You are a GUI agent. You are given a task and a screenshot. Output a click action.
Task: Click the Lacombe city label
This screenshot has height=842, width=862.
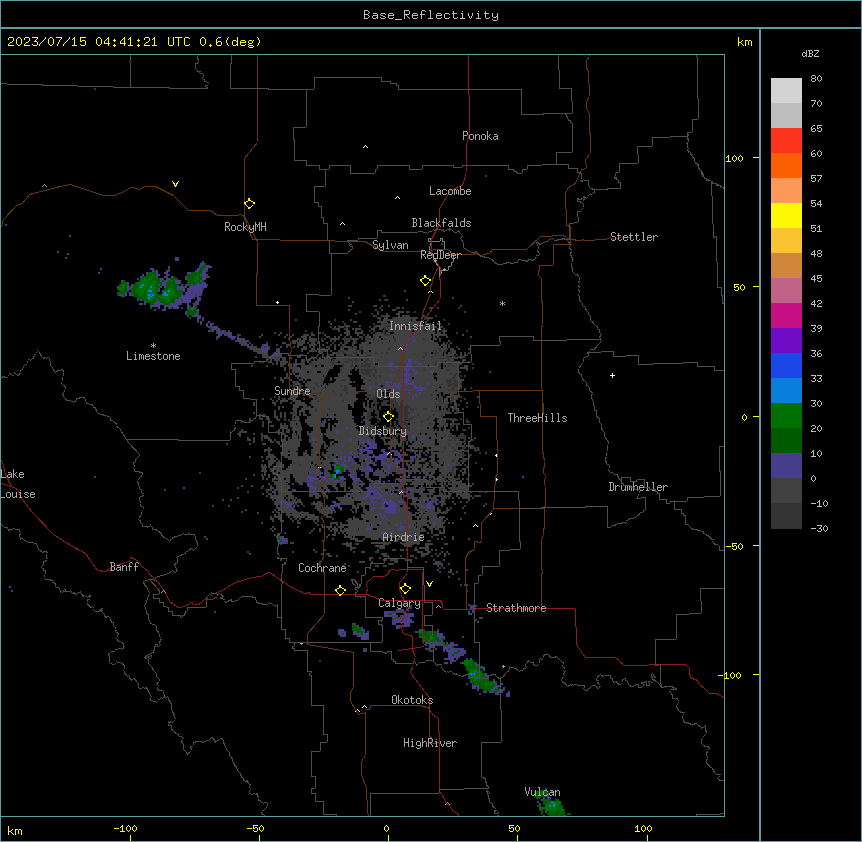click(450, 191)
